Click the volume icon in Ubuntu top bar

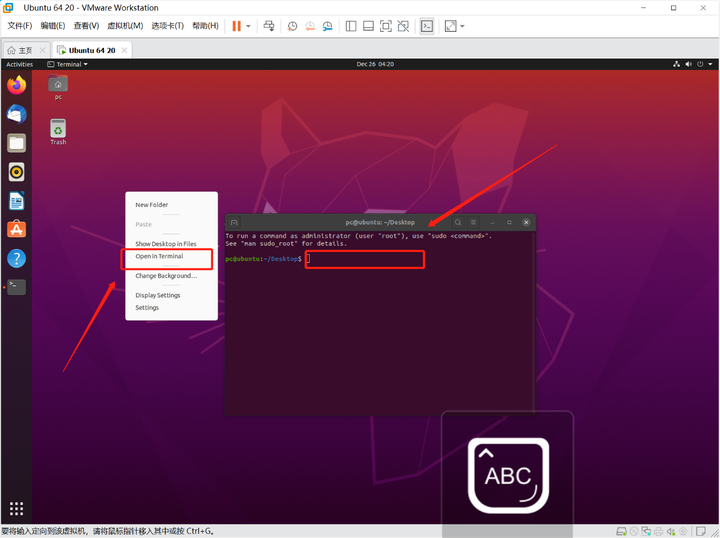point(688,64)
